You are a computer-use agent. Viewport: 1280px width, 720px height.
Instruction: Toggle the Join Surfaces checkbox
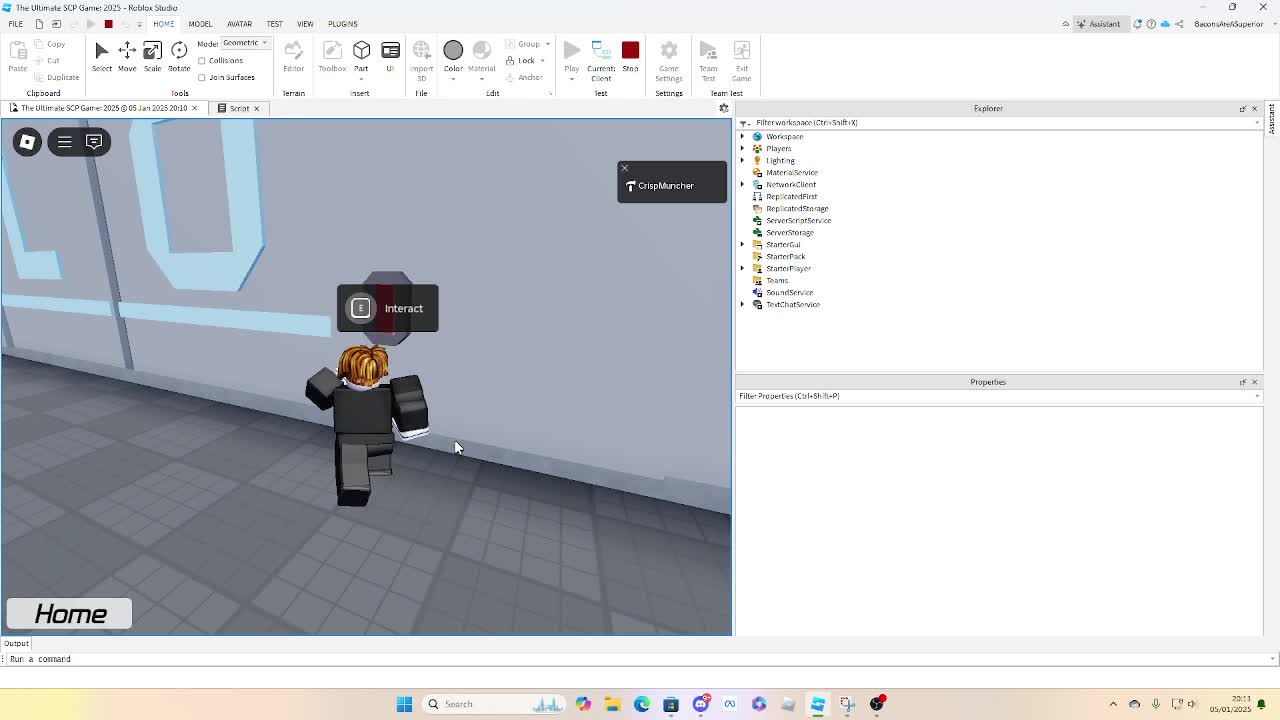click(x=201, y=78)
